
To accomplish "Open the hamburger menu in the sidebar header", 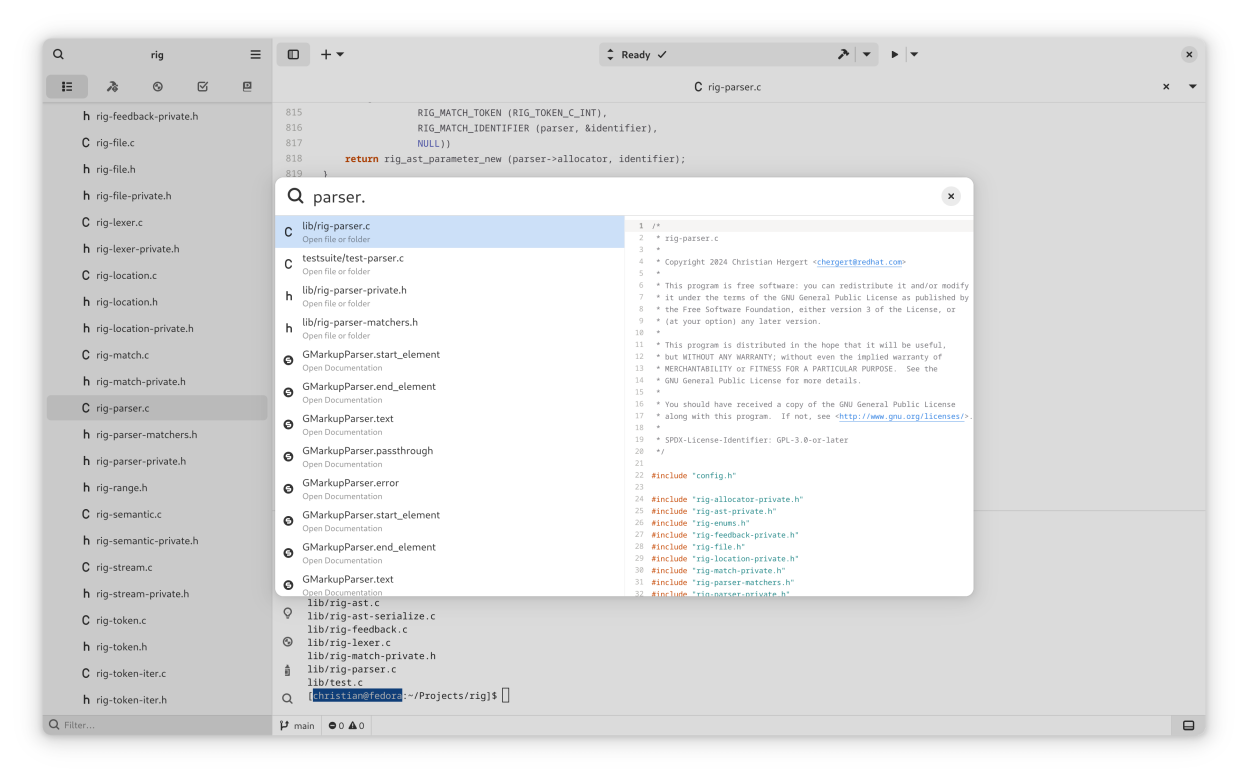I will (x=255, y=55).
